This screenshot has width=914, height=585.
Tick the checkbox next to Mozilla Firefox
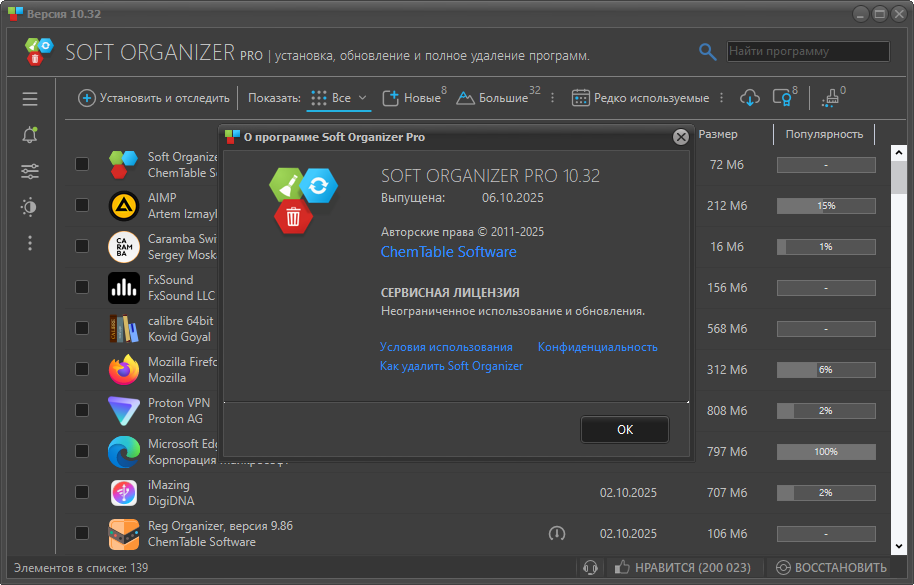82,369
